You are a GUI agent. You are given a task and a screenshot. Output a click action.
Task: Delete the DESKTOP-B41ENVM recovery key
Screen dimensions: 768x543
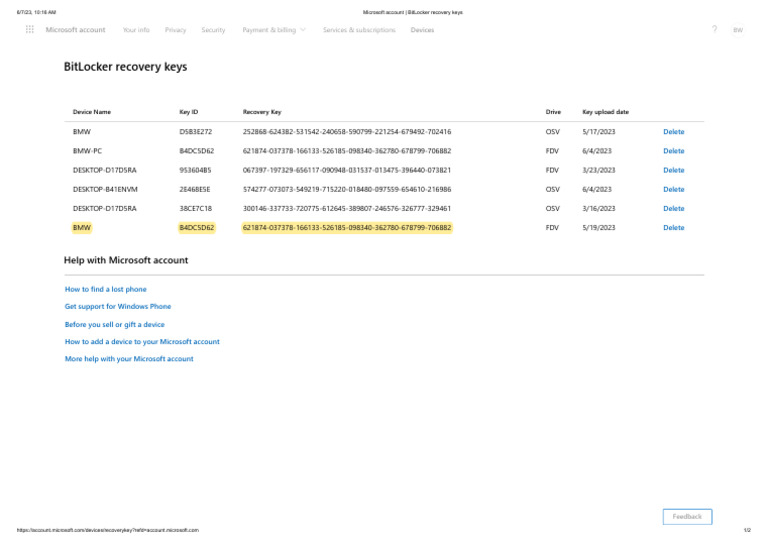(673, 189)
